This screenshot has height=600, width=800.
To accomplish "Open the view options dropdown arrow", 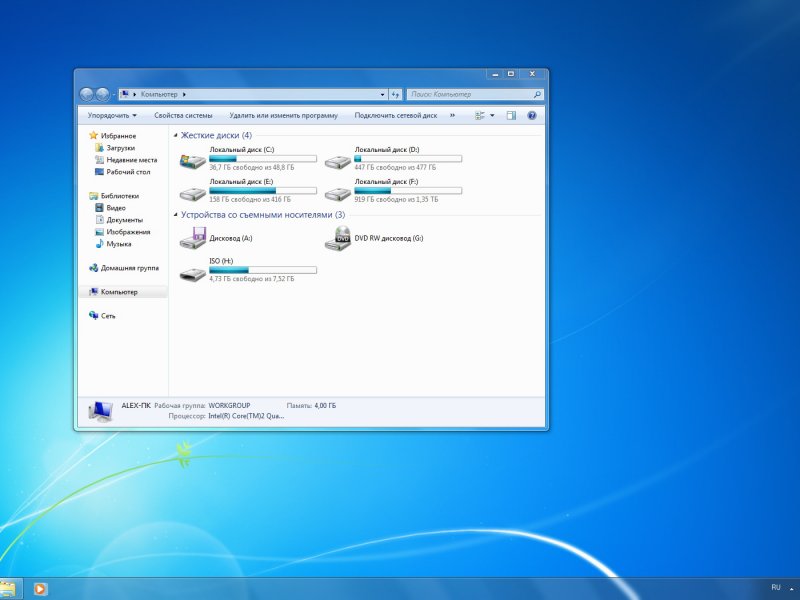I will click(492, 116).
